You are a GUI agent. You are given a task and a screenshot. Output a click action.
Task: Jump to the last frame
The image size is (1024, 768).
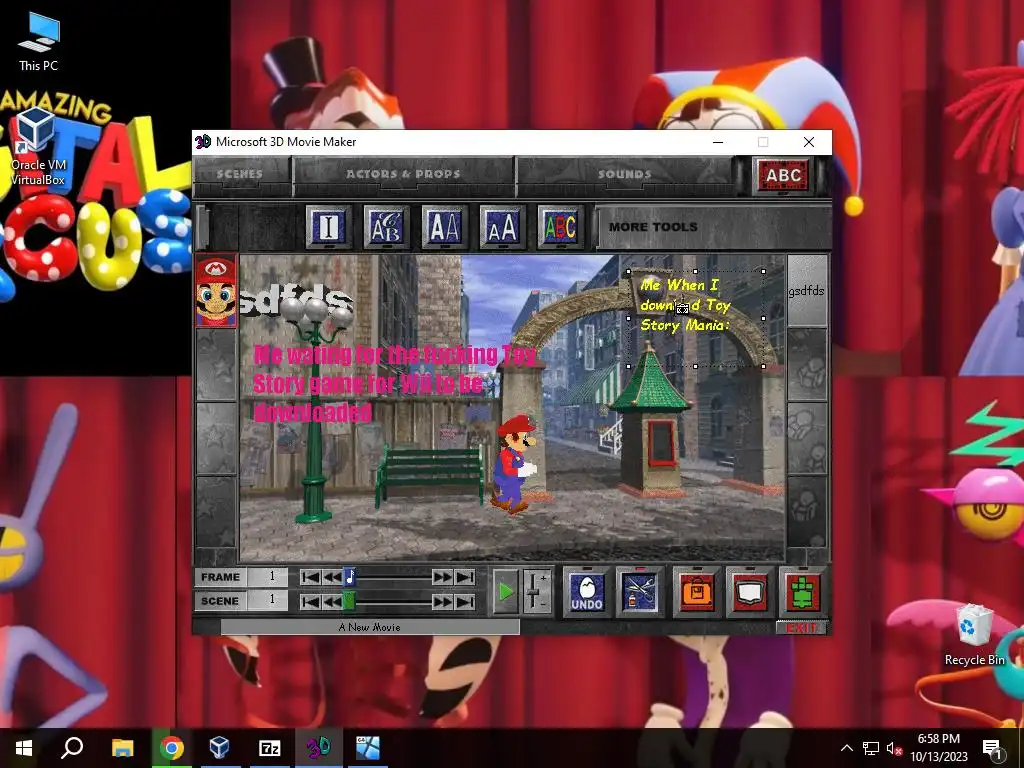point(464,577)
